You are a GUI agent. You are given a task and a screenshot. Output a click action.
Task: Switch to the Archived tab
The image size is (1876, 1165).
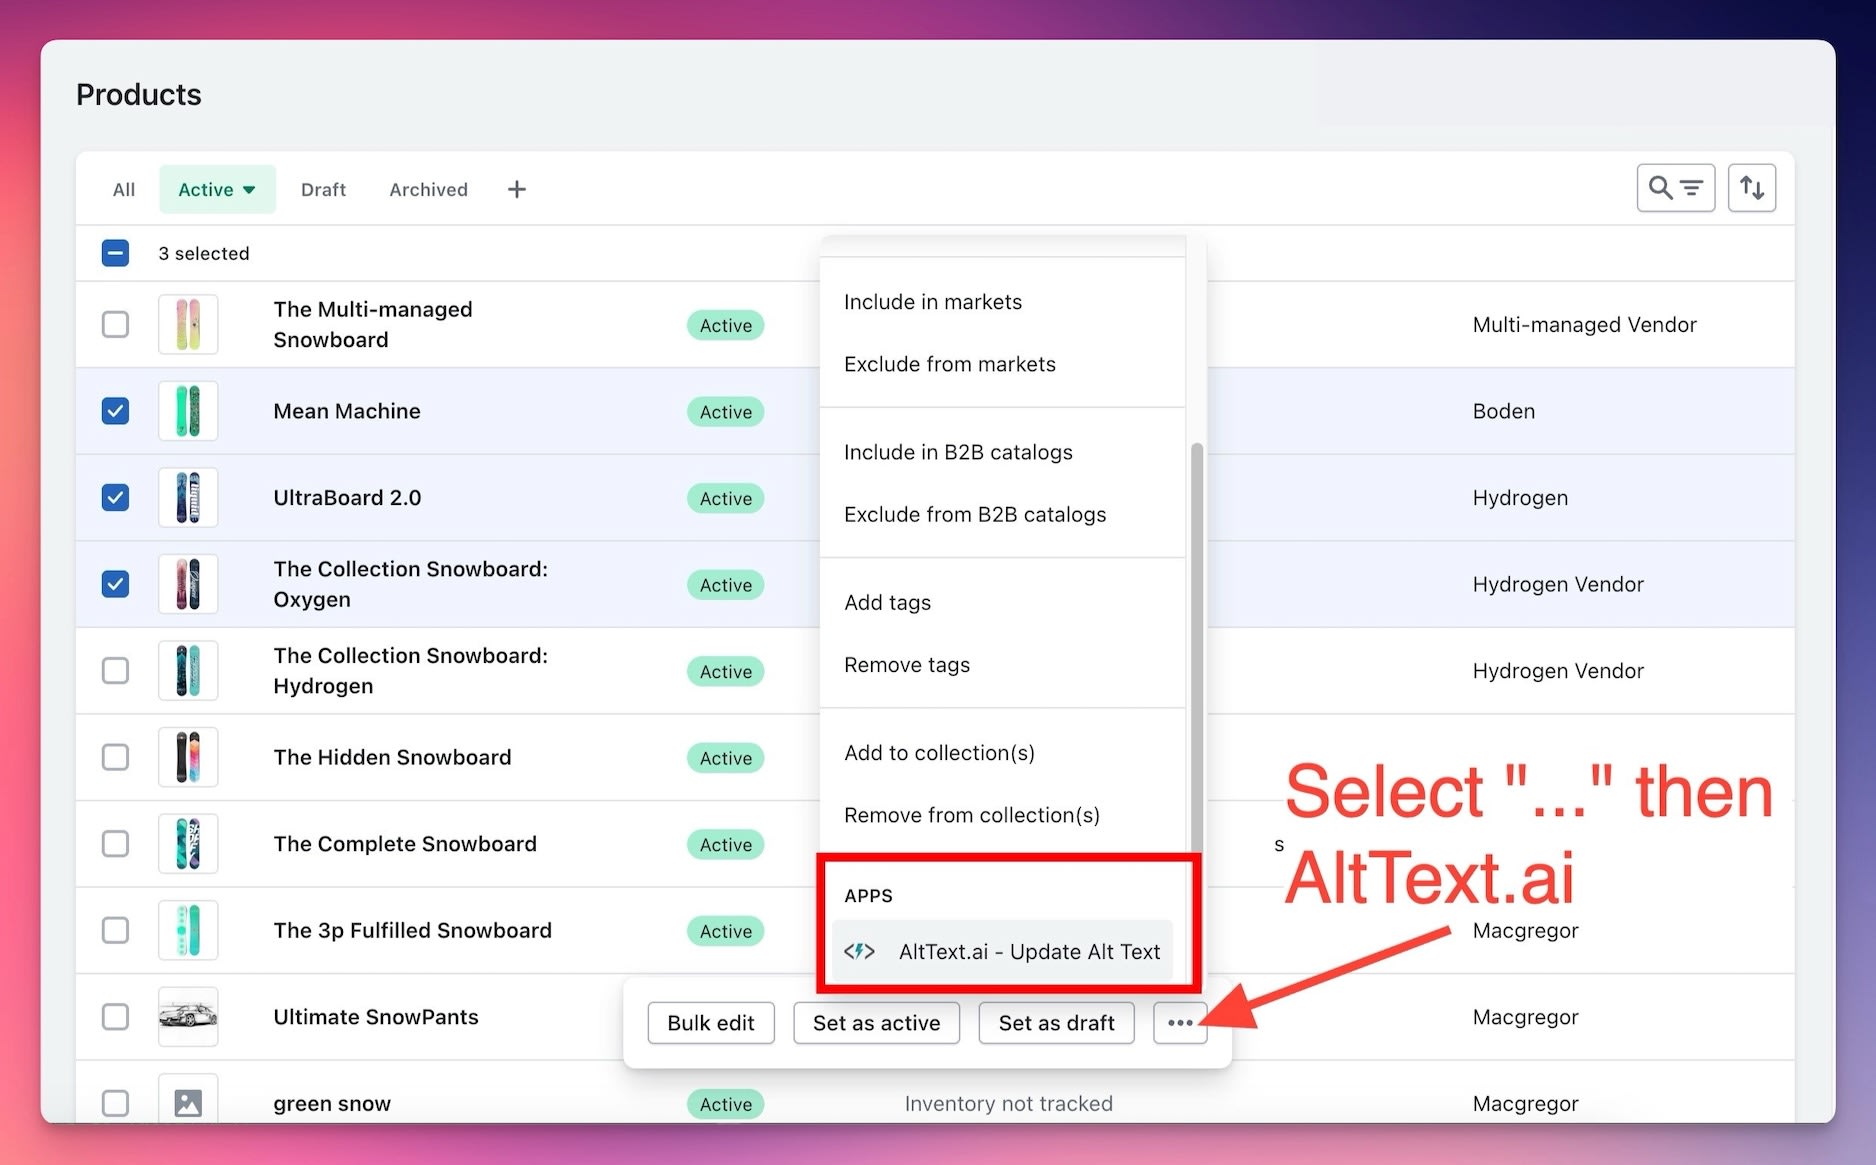click(428, 190)
